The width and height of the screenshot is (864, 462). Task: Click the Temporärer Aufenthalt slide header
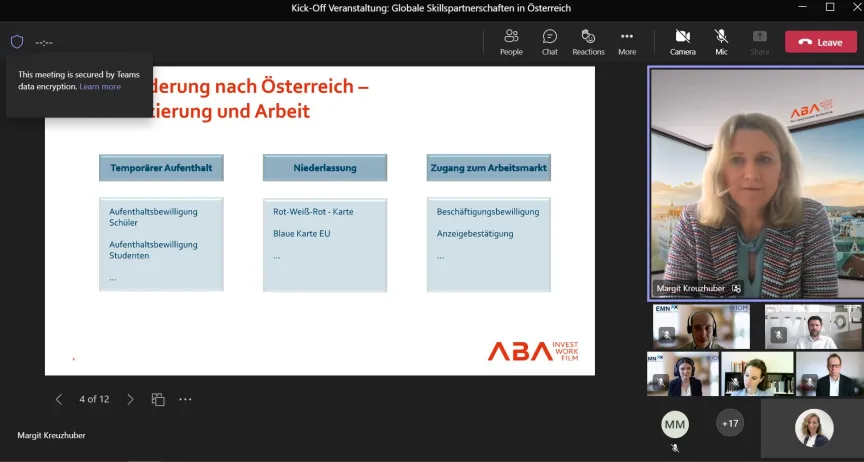pyautogui.click(x=161, y=168)
